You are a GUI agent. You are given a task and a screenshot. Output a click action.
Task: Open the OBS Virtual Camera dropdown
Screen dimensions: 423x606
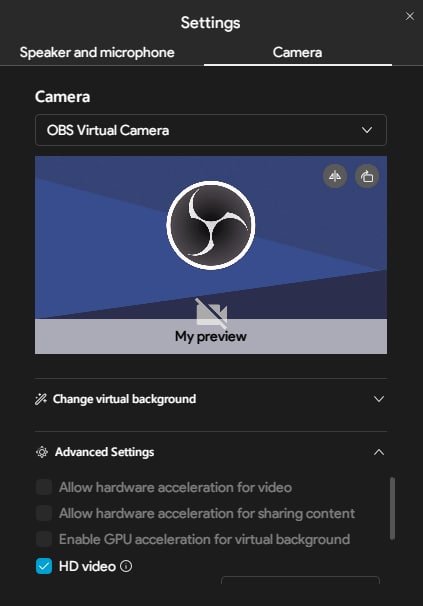(211, 130)
